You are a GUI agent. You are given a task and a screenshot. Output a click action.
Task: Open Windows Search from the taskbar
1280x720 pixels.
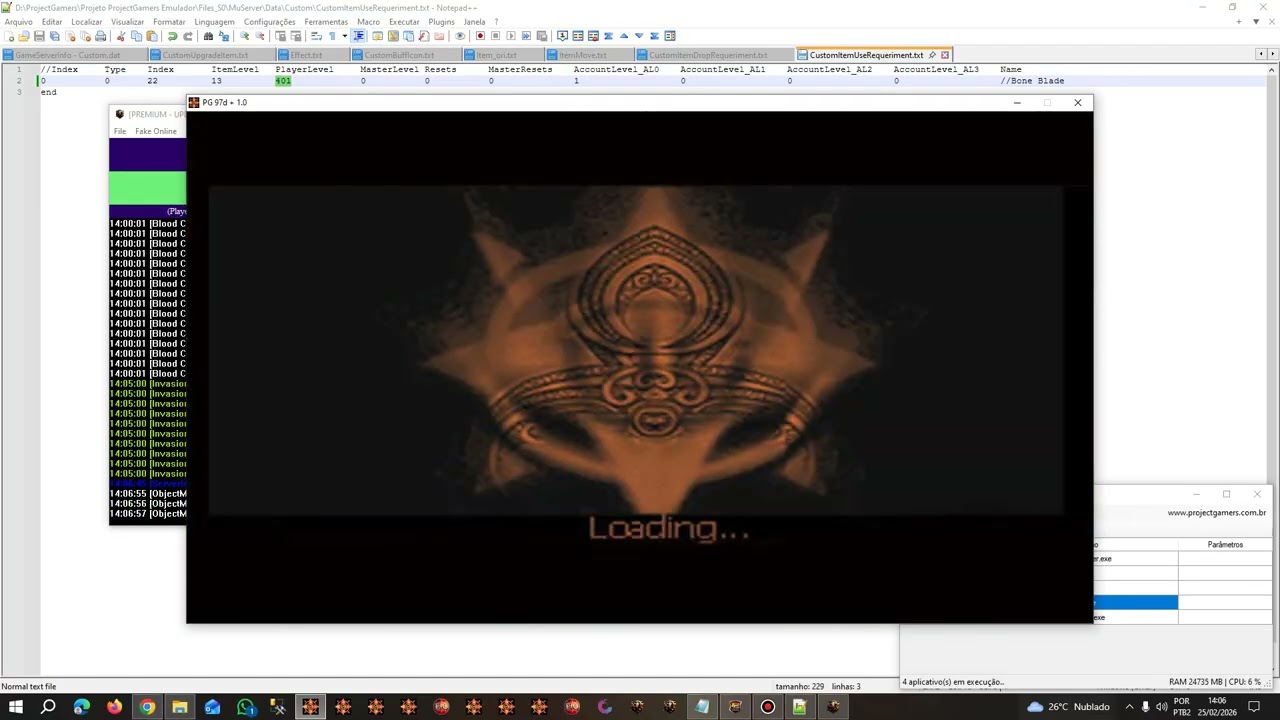click(48, 707)
